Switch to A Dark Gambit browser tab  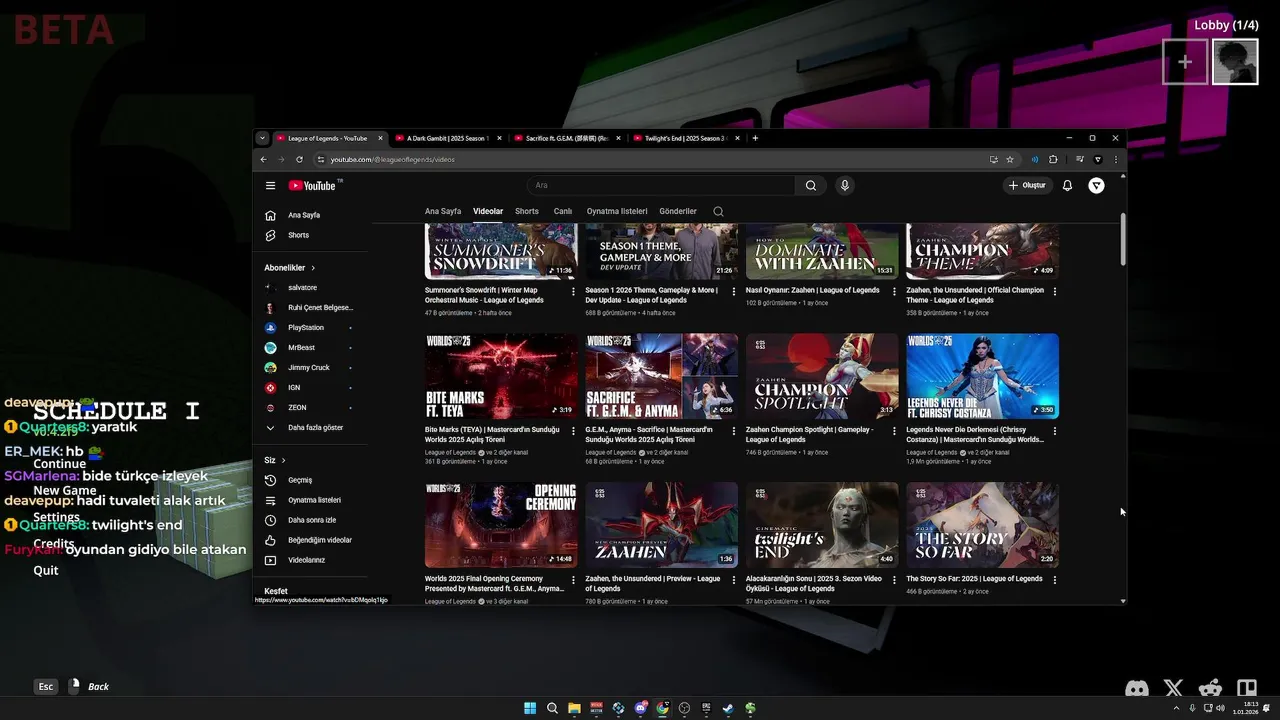coord(448,138)
